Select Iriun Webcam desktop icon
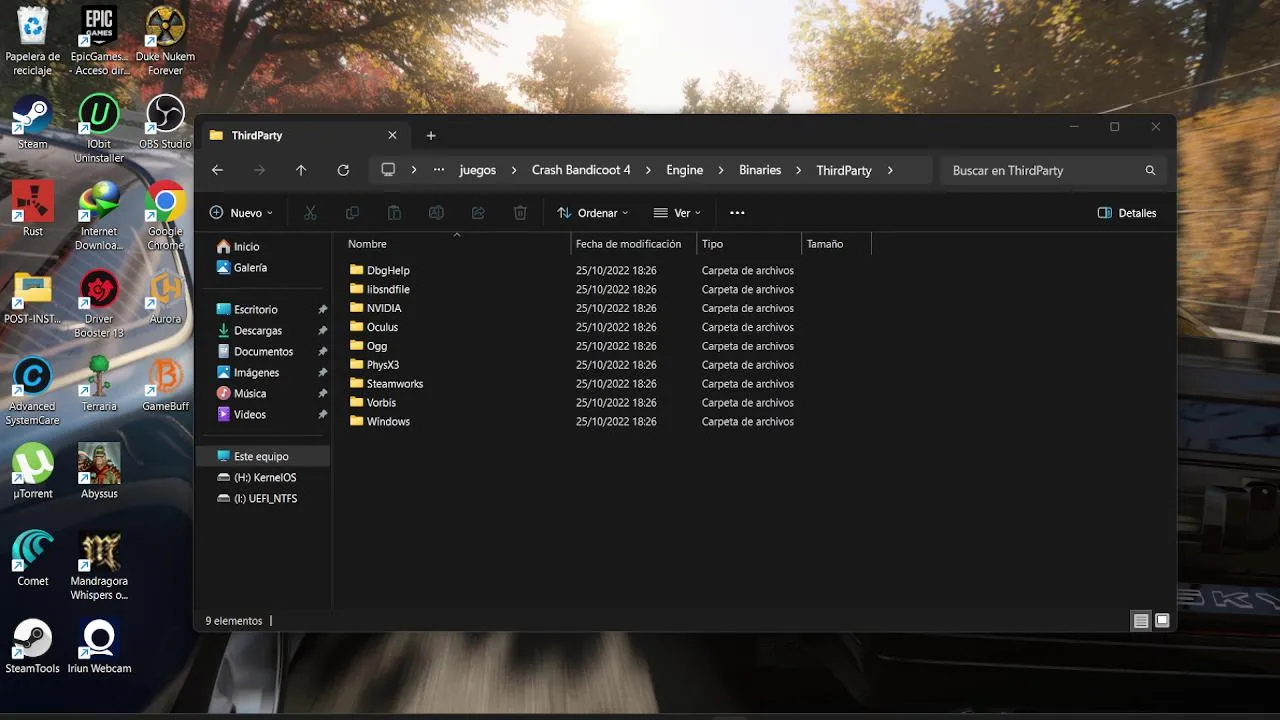Viewport: 1280px width, 720px height. click(99, 646)
